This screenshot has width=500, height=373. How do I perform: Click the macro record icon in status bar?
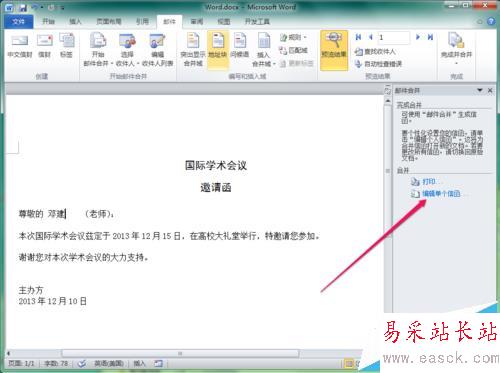click(158, 363)
